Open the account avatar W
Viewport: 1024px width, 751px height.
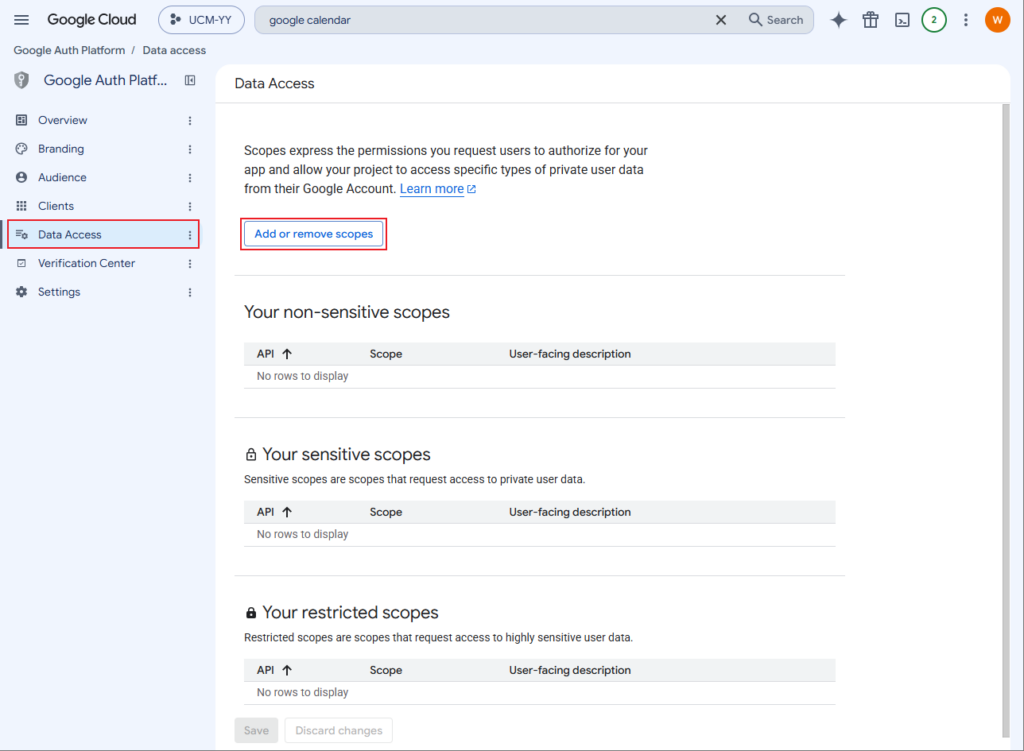point(997,20)
